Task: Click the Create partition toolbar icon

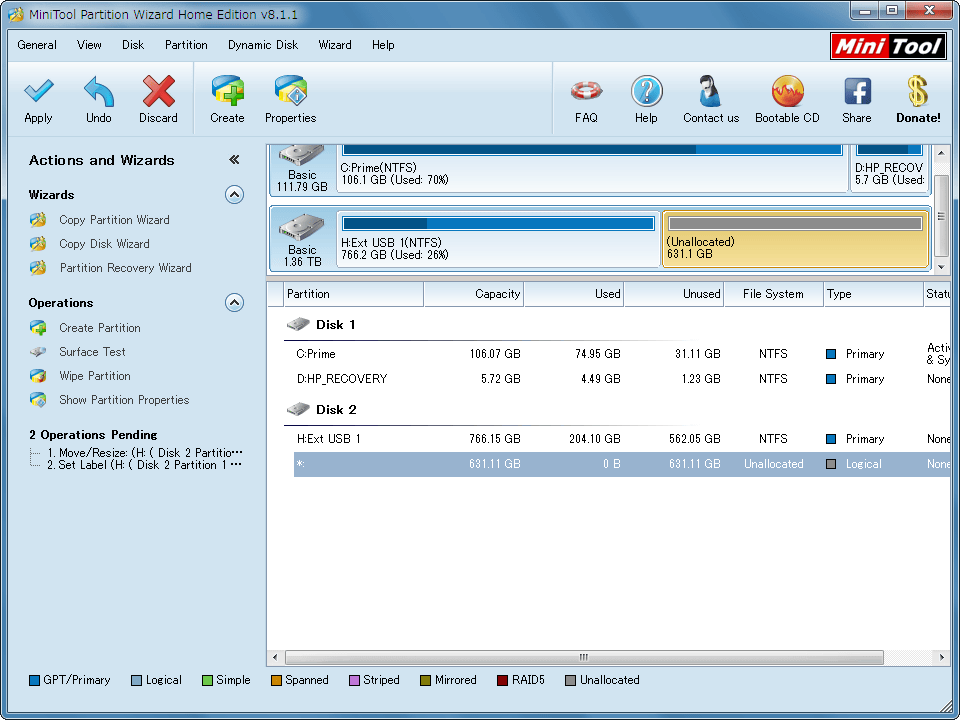Action: 228,91
